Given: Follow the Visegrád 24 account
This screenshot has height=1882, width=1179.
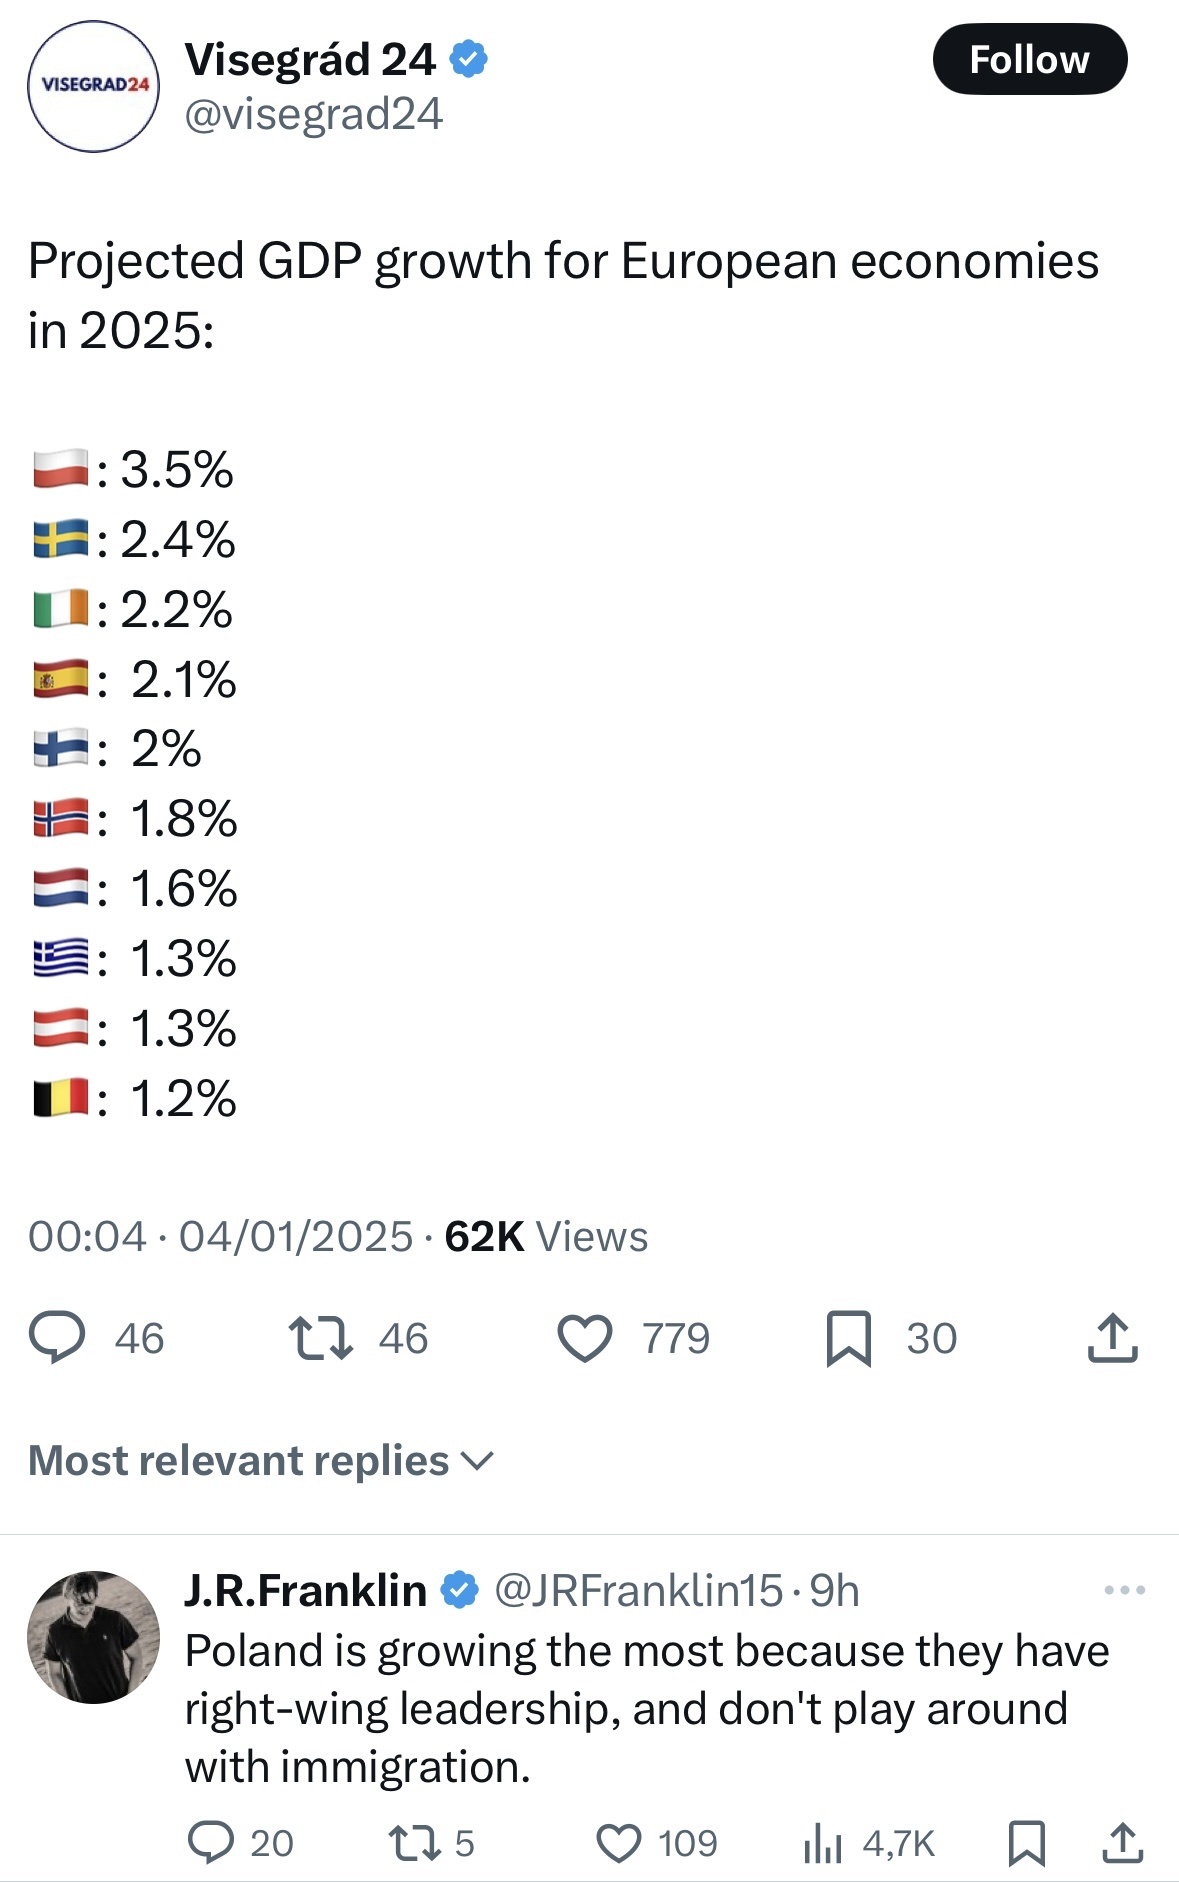Looking at the screenshot, I should (1029, 60).
